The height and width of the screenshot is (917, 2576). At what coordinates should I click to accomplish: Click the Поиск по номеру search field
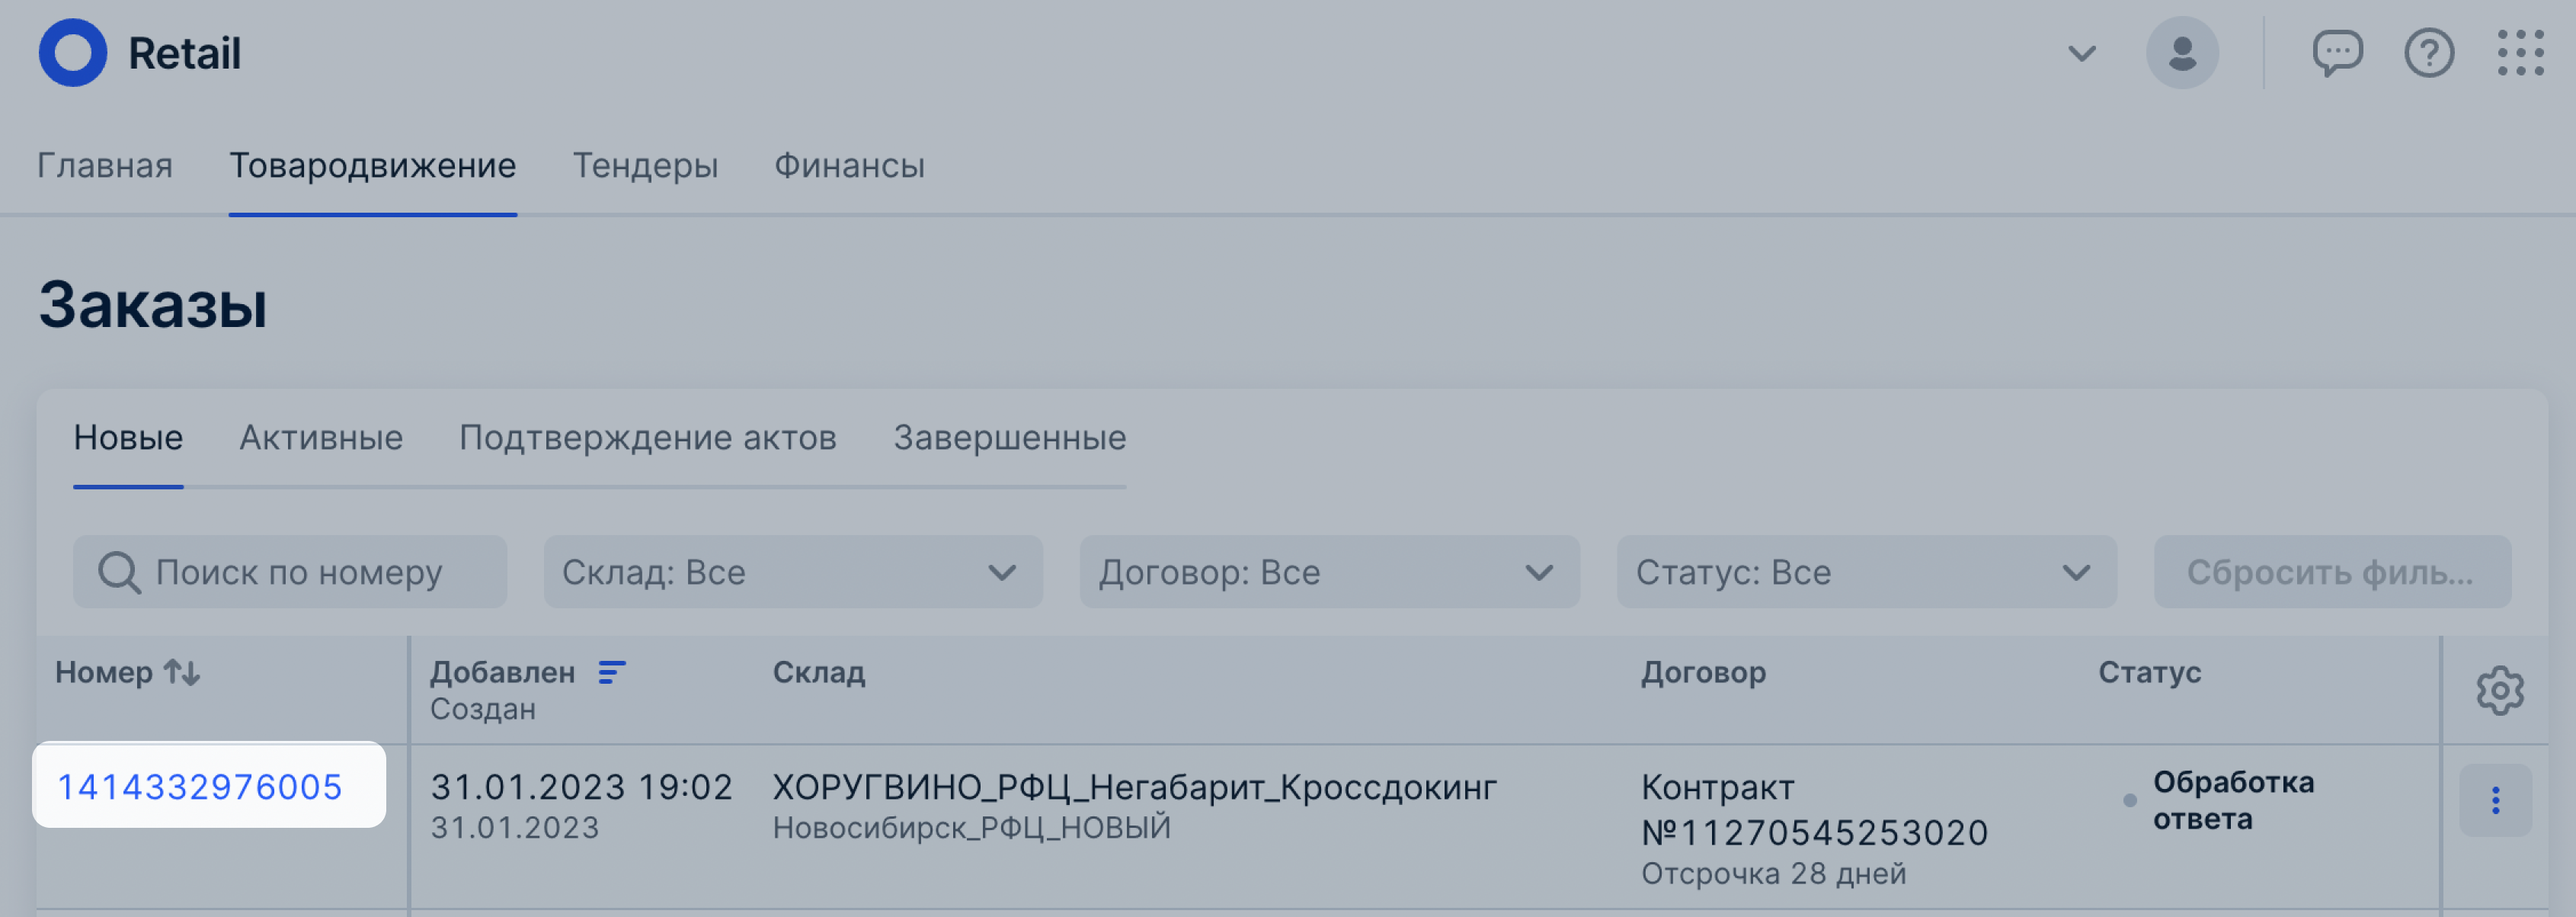click(298, 572)
